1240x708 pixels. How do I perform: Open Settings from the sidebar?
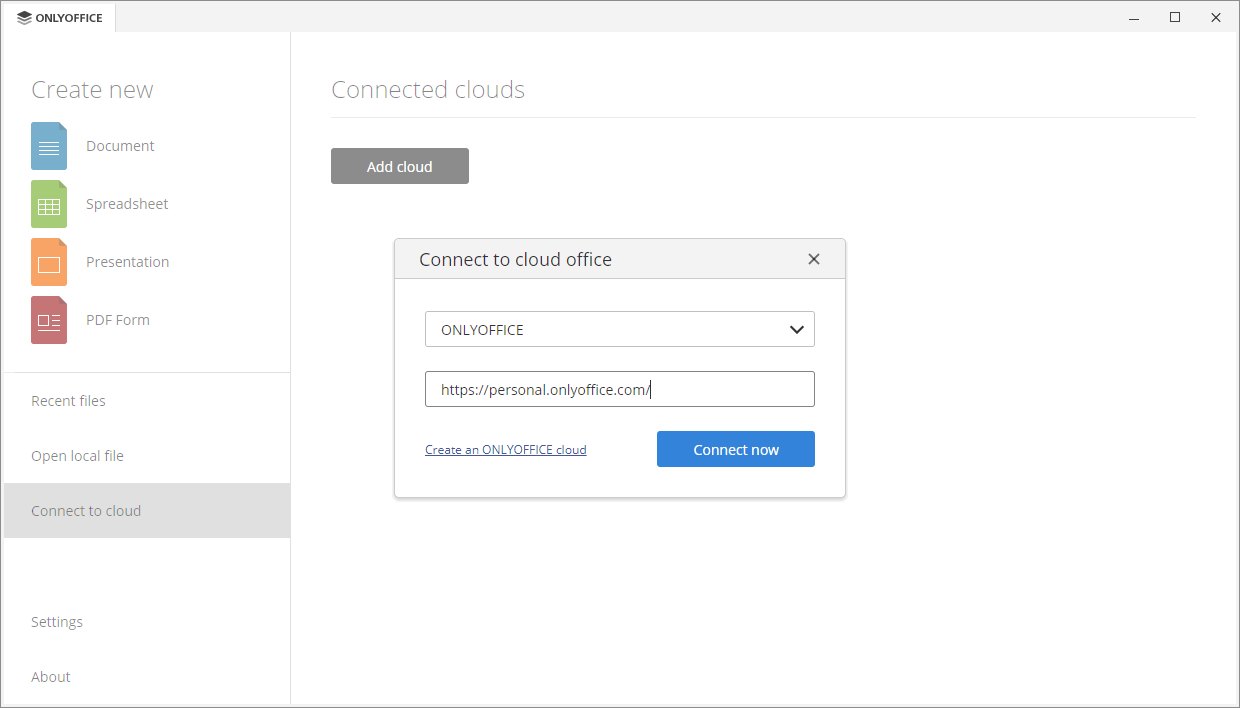[147, 622]
